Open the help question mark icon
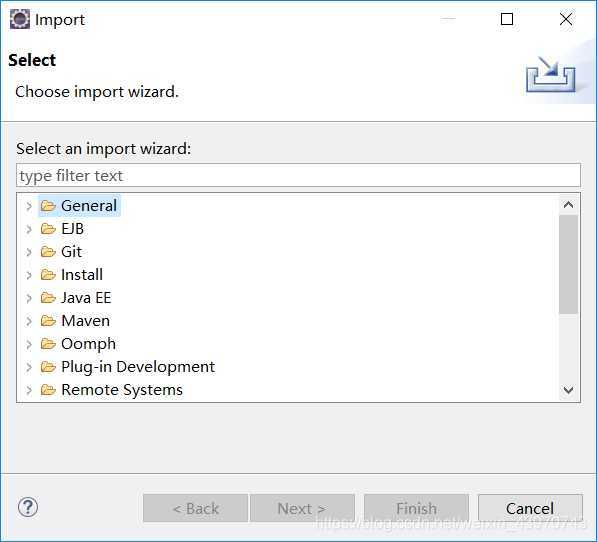This screenshot has width=597, height=542. pos(28,507)
